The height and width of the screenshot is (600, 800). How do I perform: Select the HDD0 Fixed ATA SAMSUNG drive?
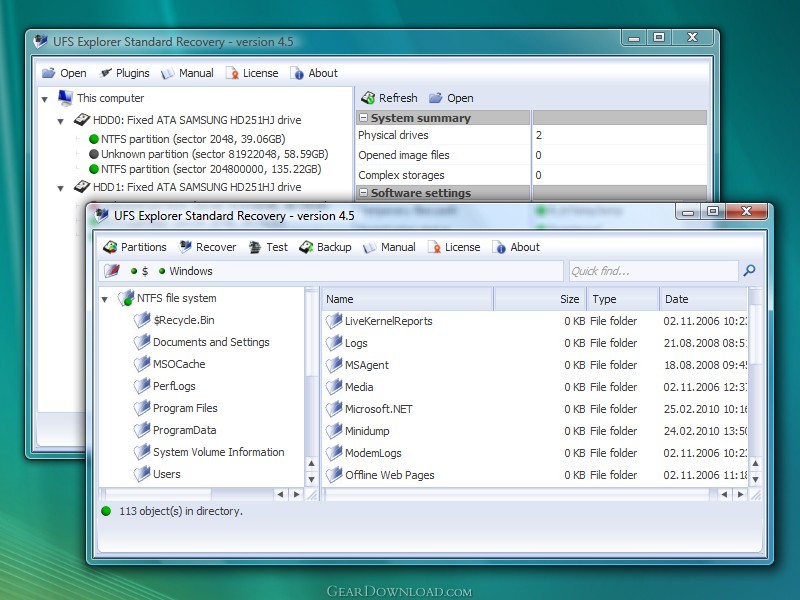(x=187, y=120)
